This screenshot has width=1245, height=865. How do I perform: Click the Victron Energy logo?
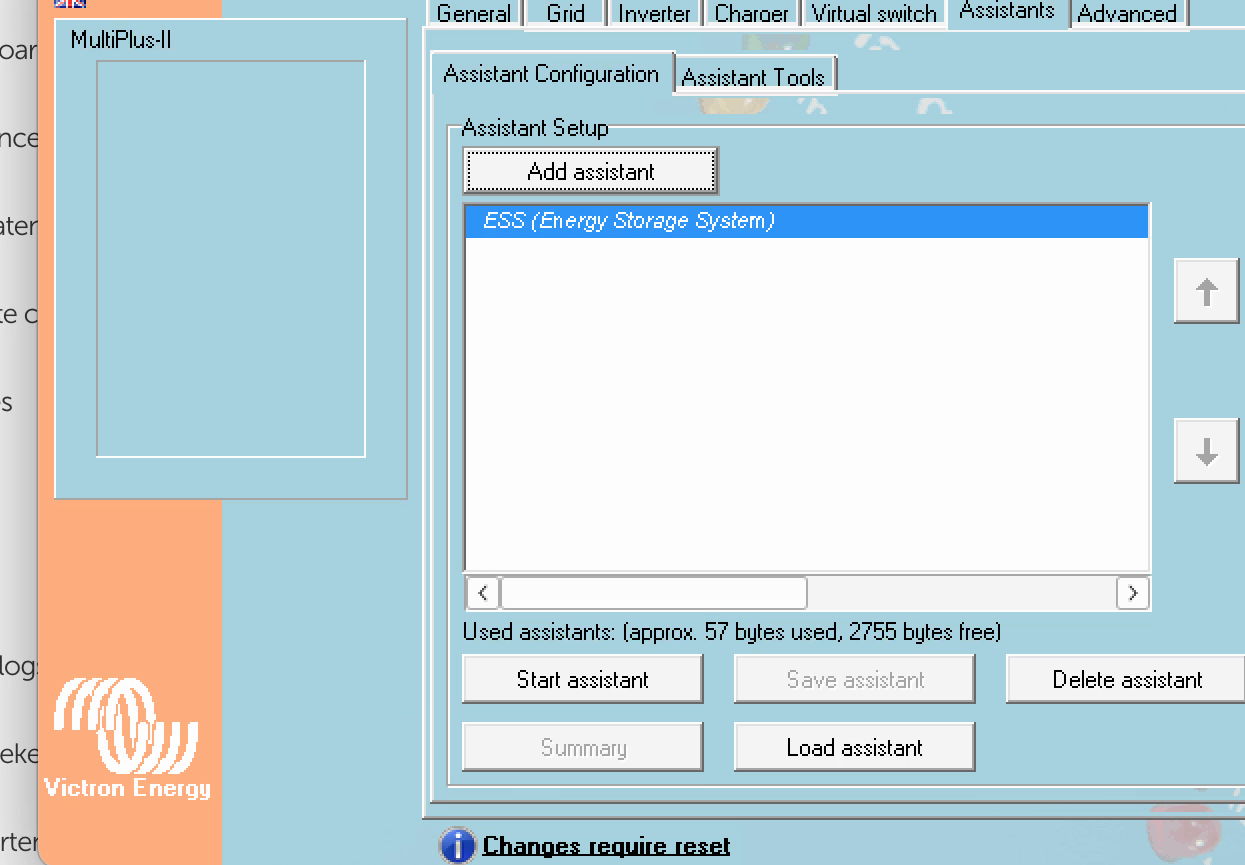(x=128, y=738)
